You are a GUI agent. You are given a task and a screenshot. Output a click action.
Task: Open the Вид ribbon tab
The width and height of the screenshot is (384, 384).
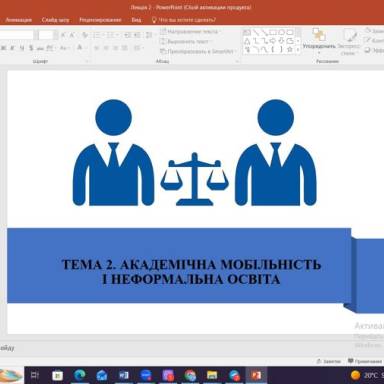tap(136, 20)
